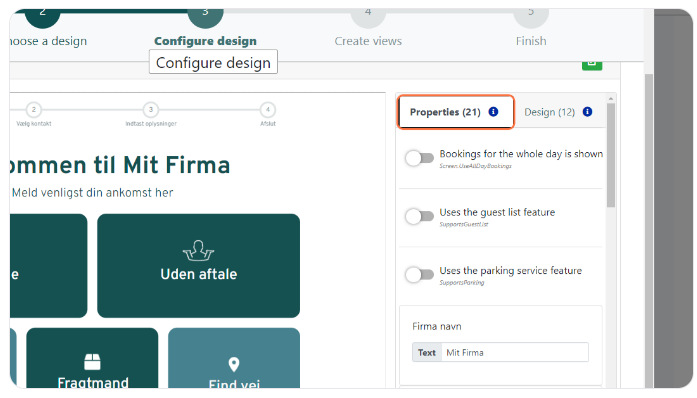Click preview step 2 Vælg kontakt circle

coord(34,109)
